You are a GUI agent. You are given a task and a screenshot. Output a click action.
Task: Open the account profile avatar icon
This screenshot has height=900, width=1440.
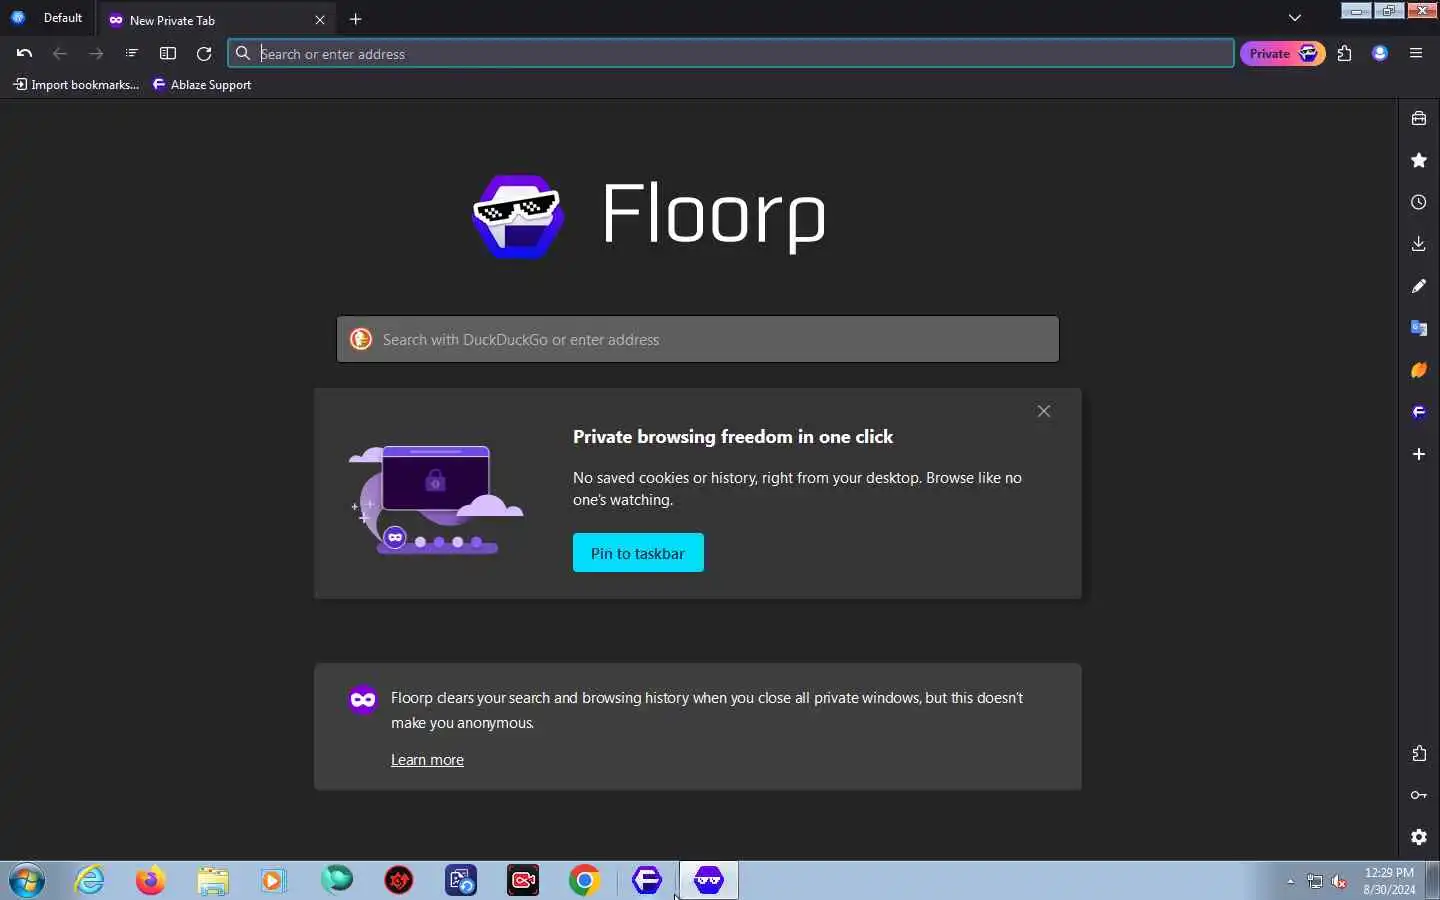coord(1380,54)
